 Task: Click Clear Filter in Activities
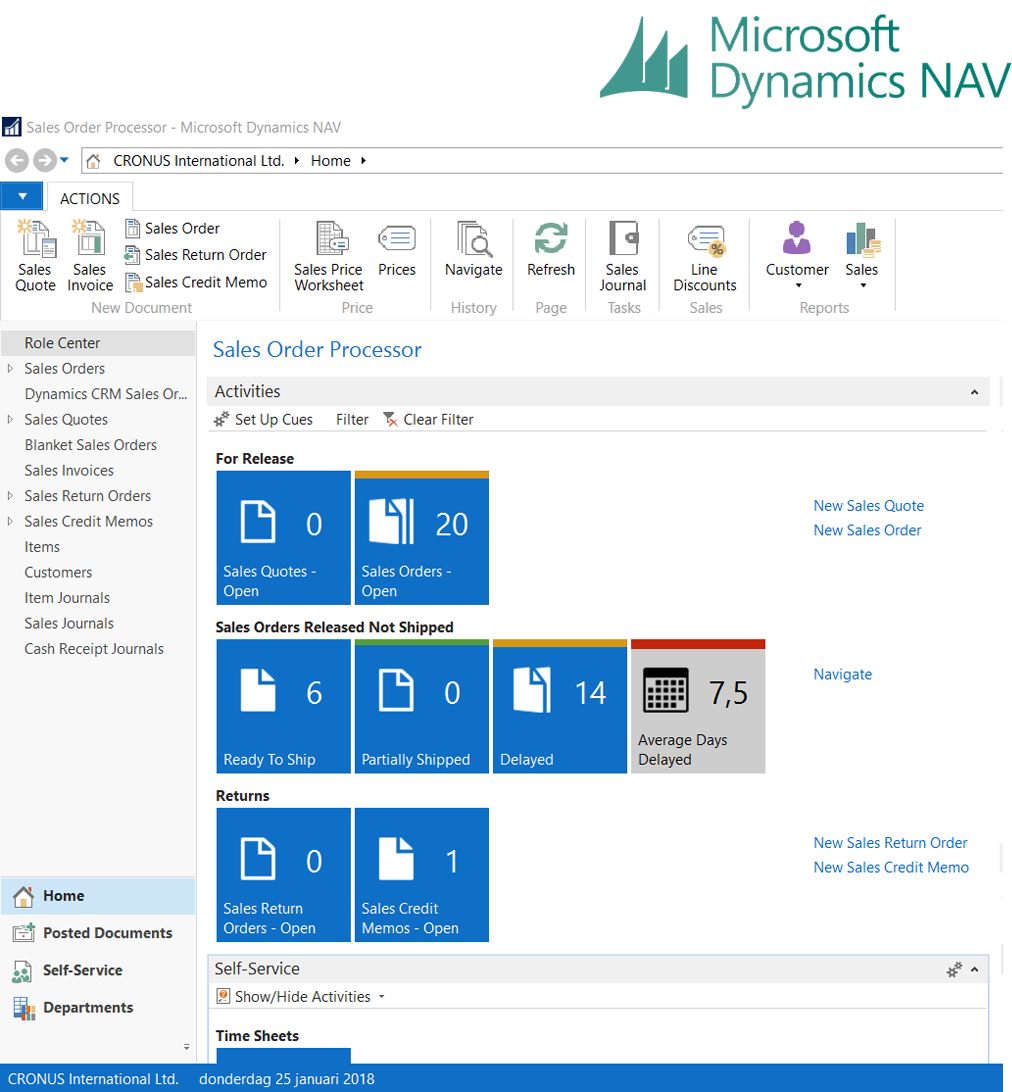point(428,419)
